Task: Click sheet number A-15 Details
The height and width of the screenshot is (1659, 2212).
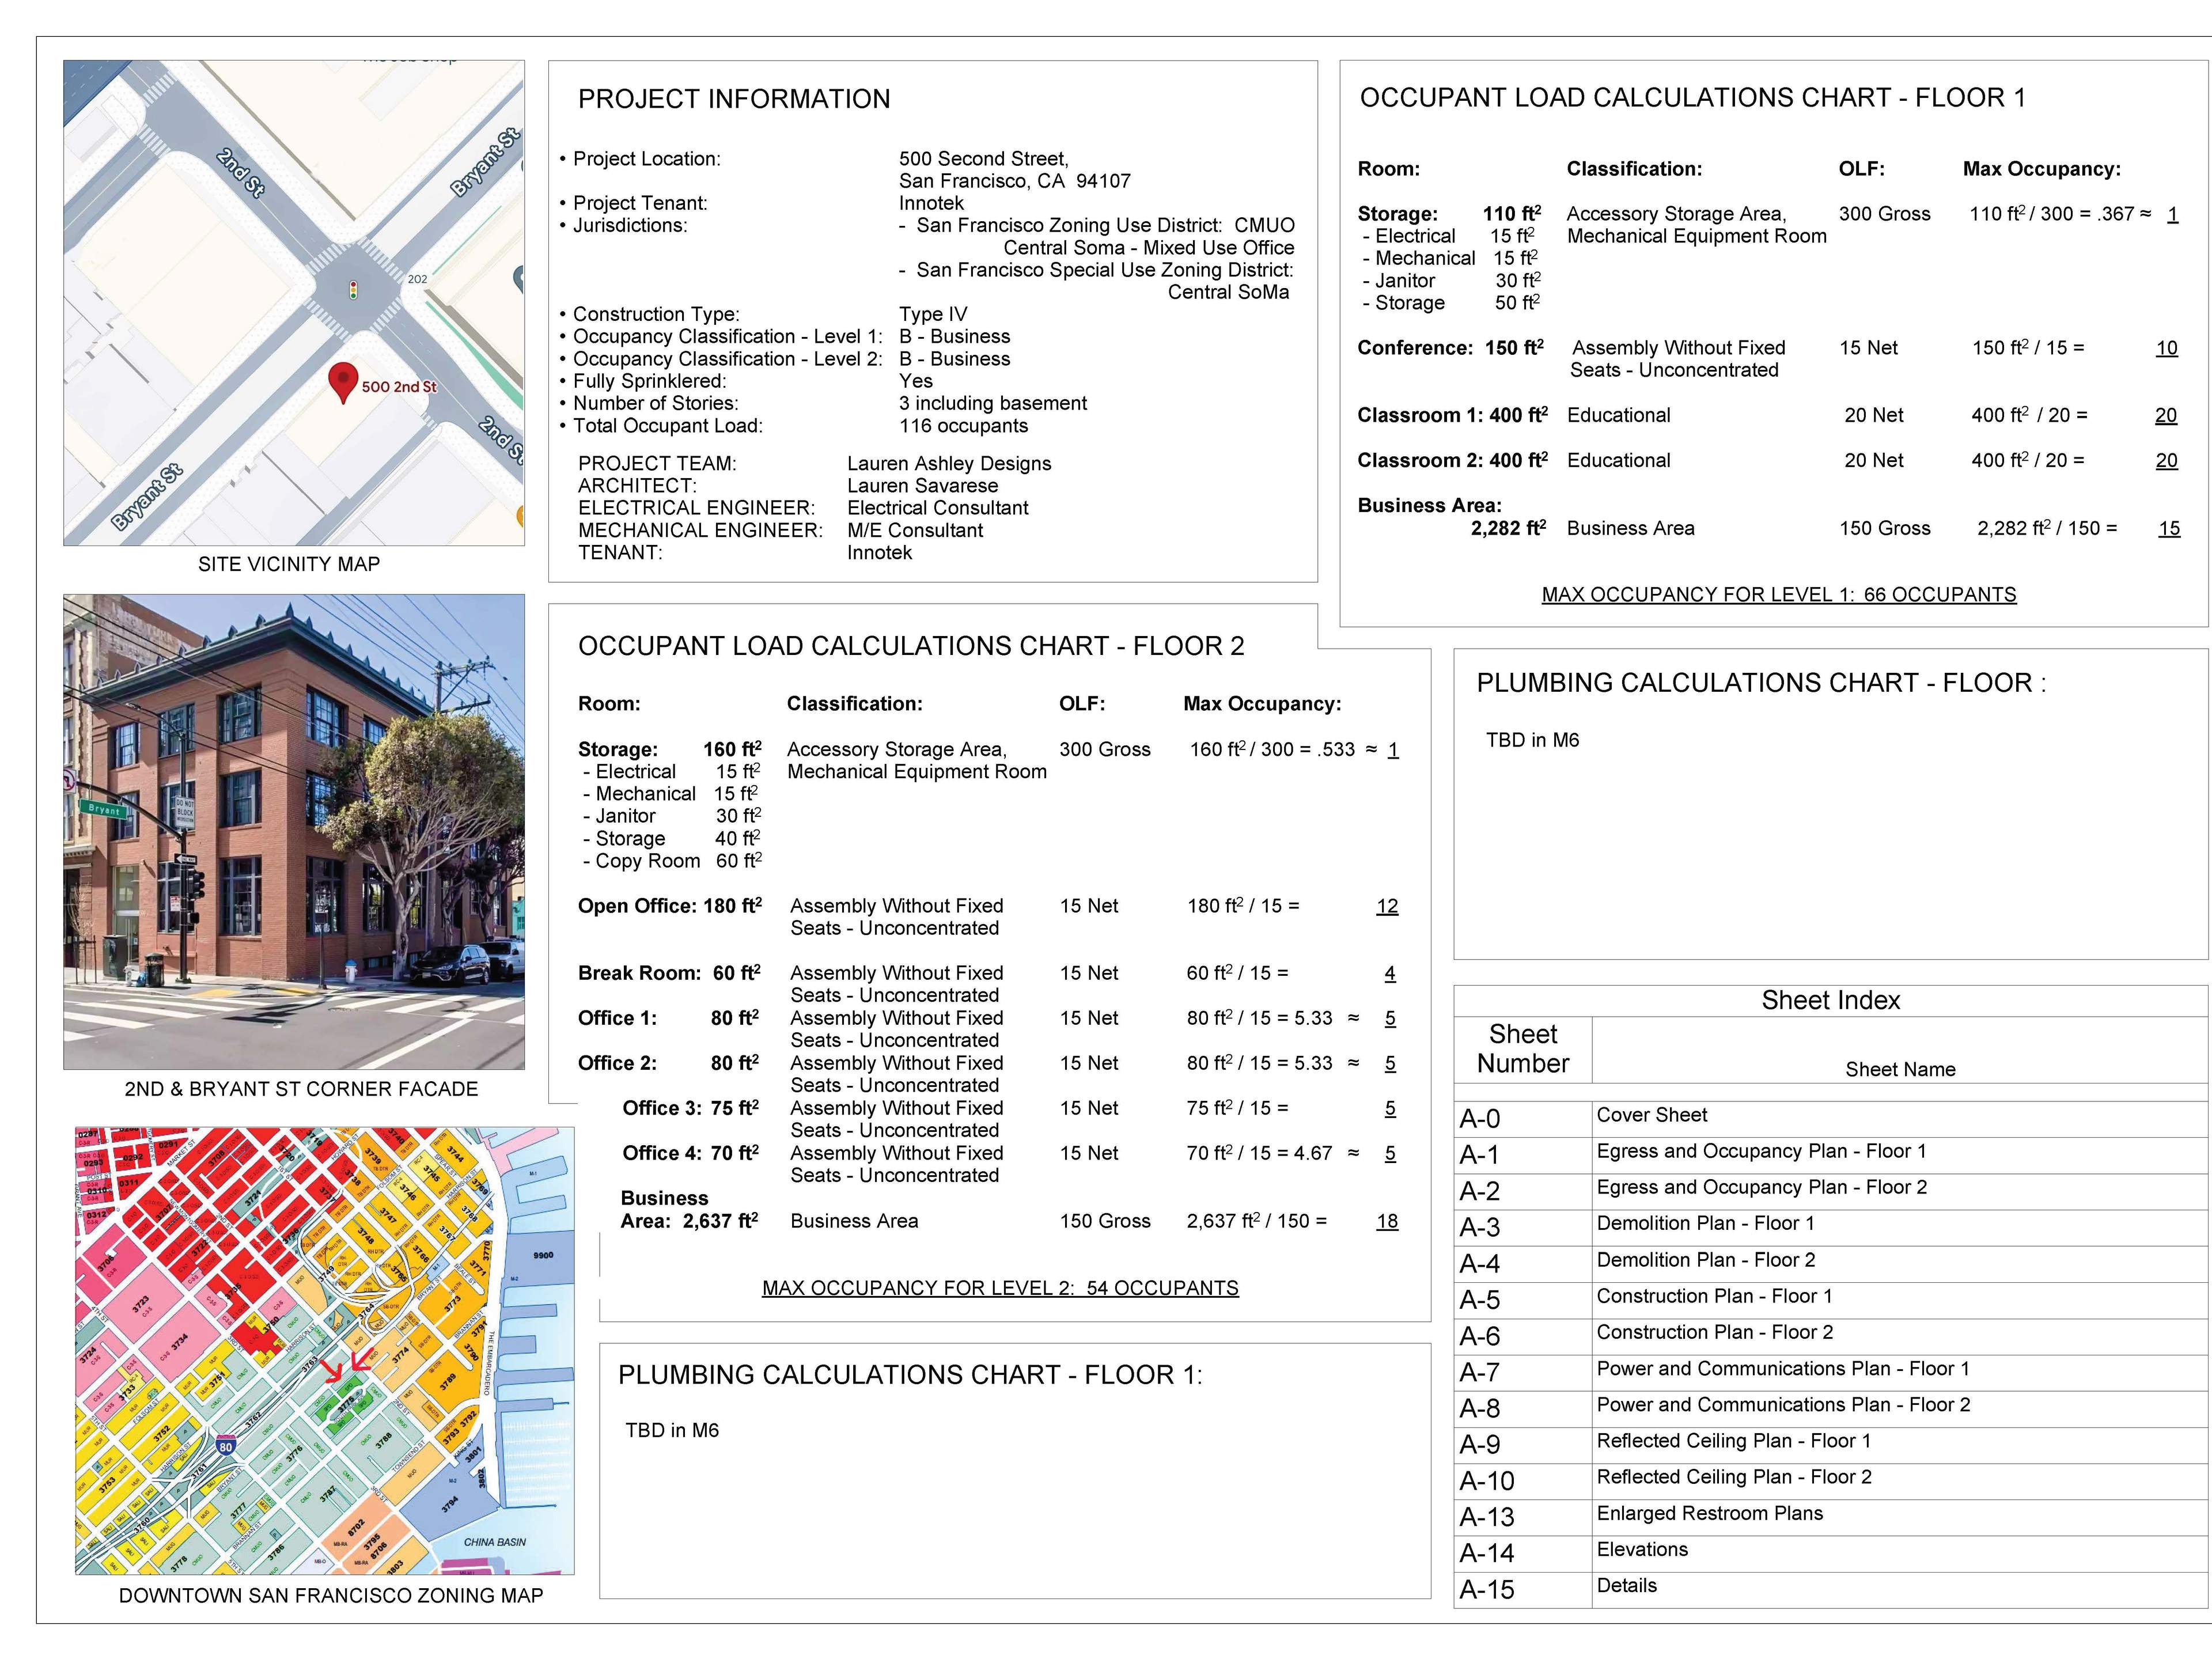Action: tap(1487, 1590)
